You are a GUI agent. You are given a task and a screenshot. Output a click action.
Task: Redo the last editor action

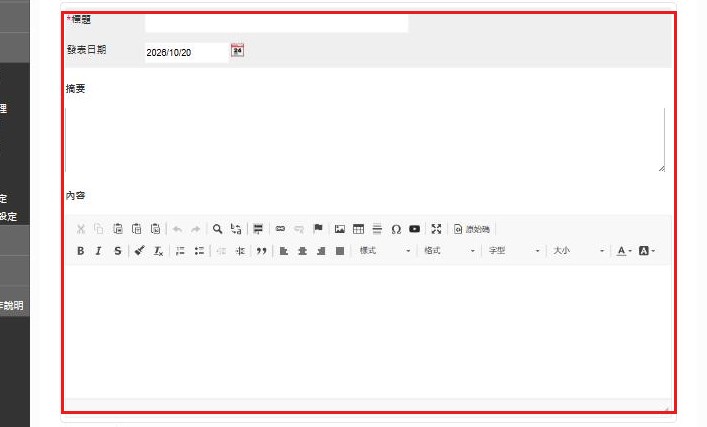(196, 229)
